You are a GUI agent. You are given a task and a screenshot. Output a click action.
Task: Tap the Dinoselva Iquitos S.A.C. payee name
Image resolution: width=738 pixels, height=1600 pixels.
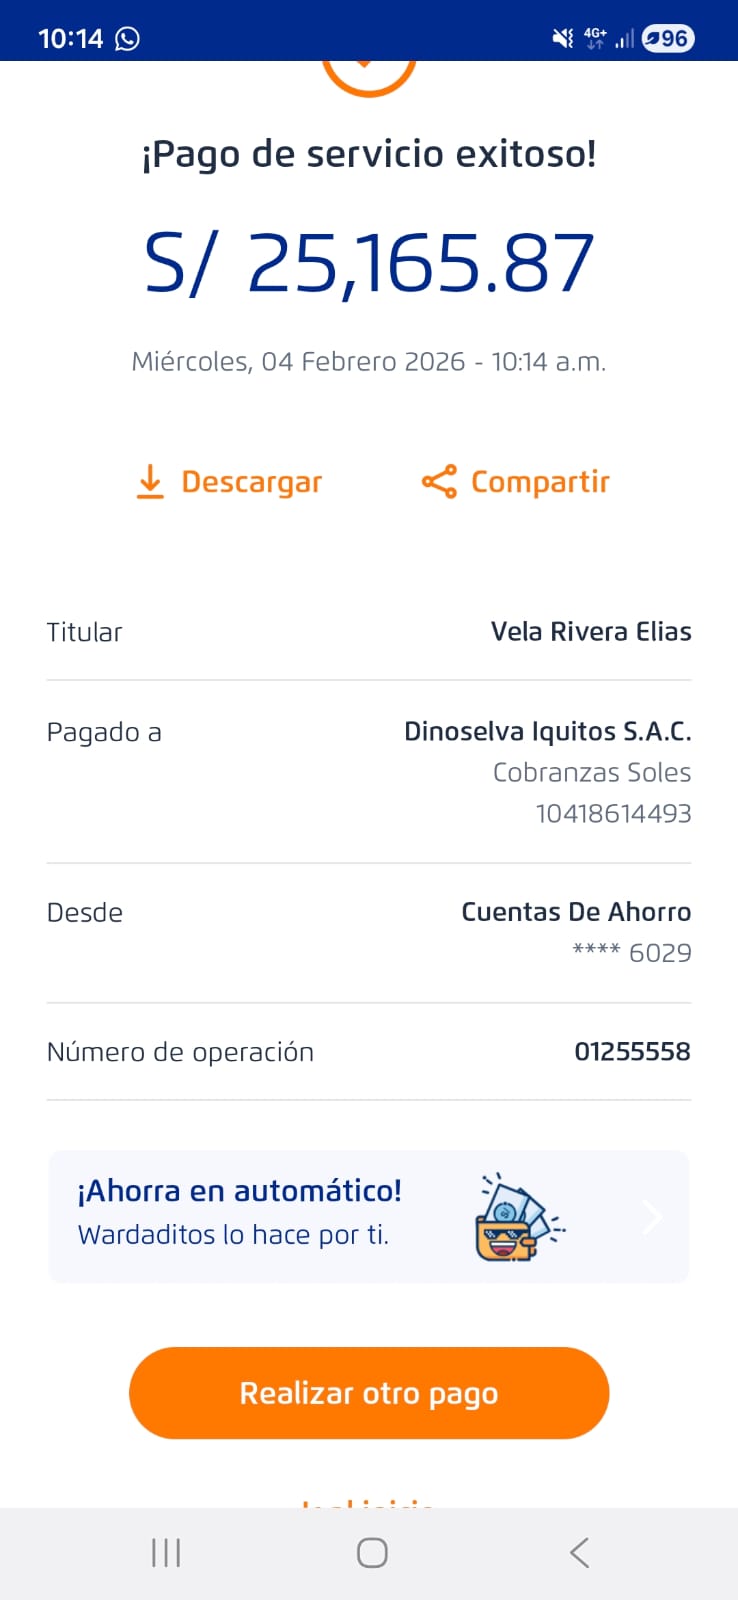547,732
